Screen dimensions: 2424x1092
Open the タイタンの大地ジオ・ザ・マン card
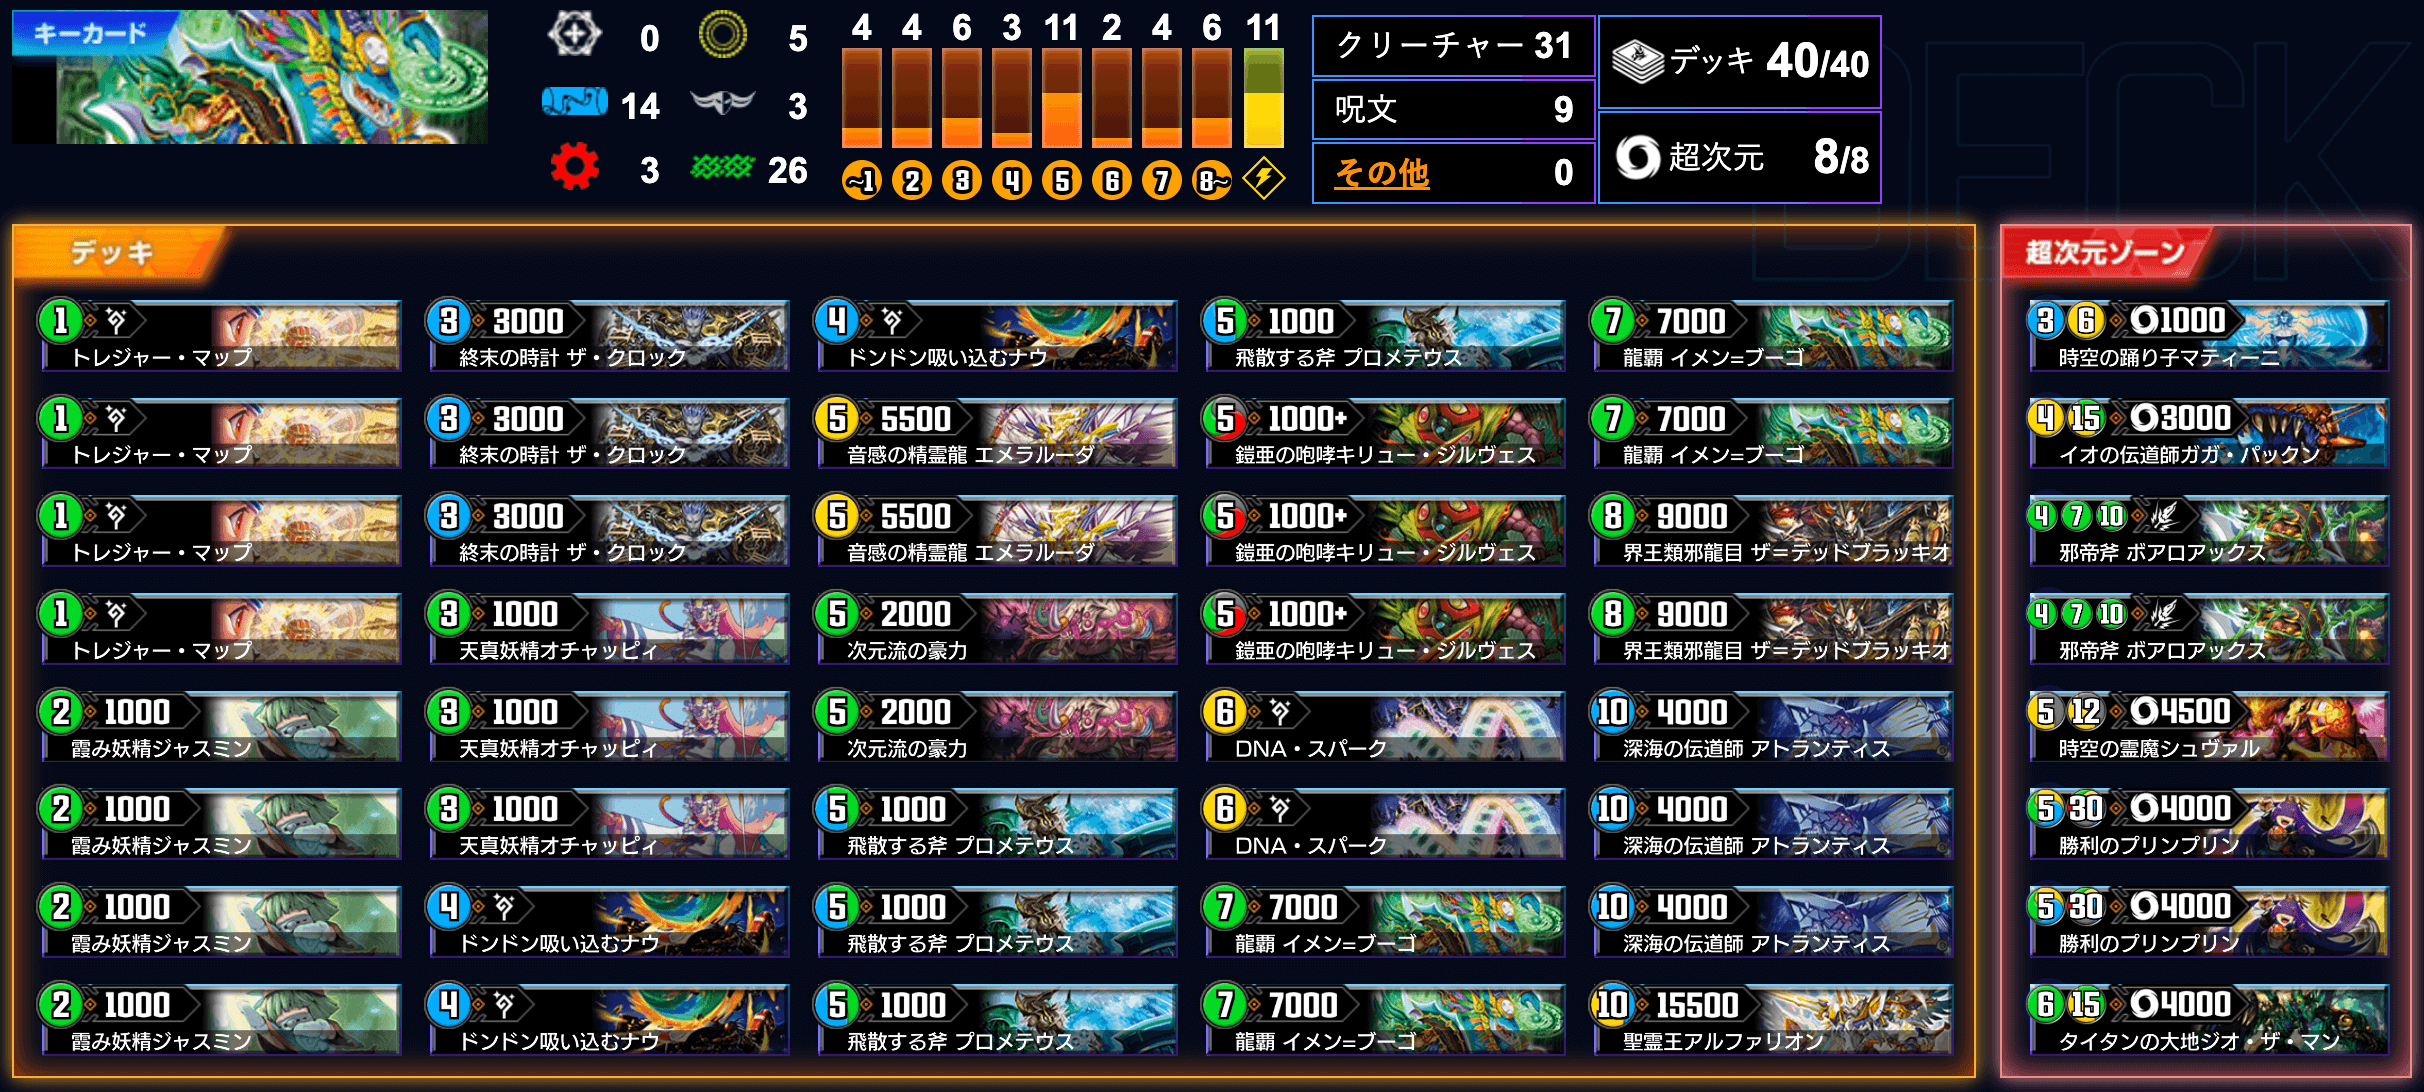(x=2208, y=1019)
